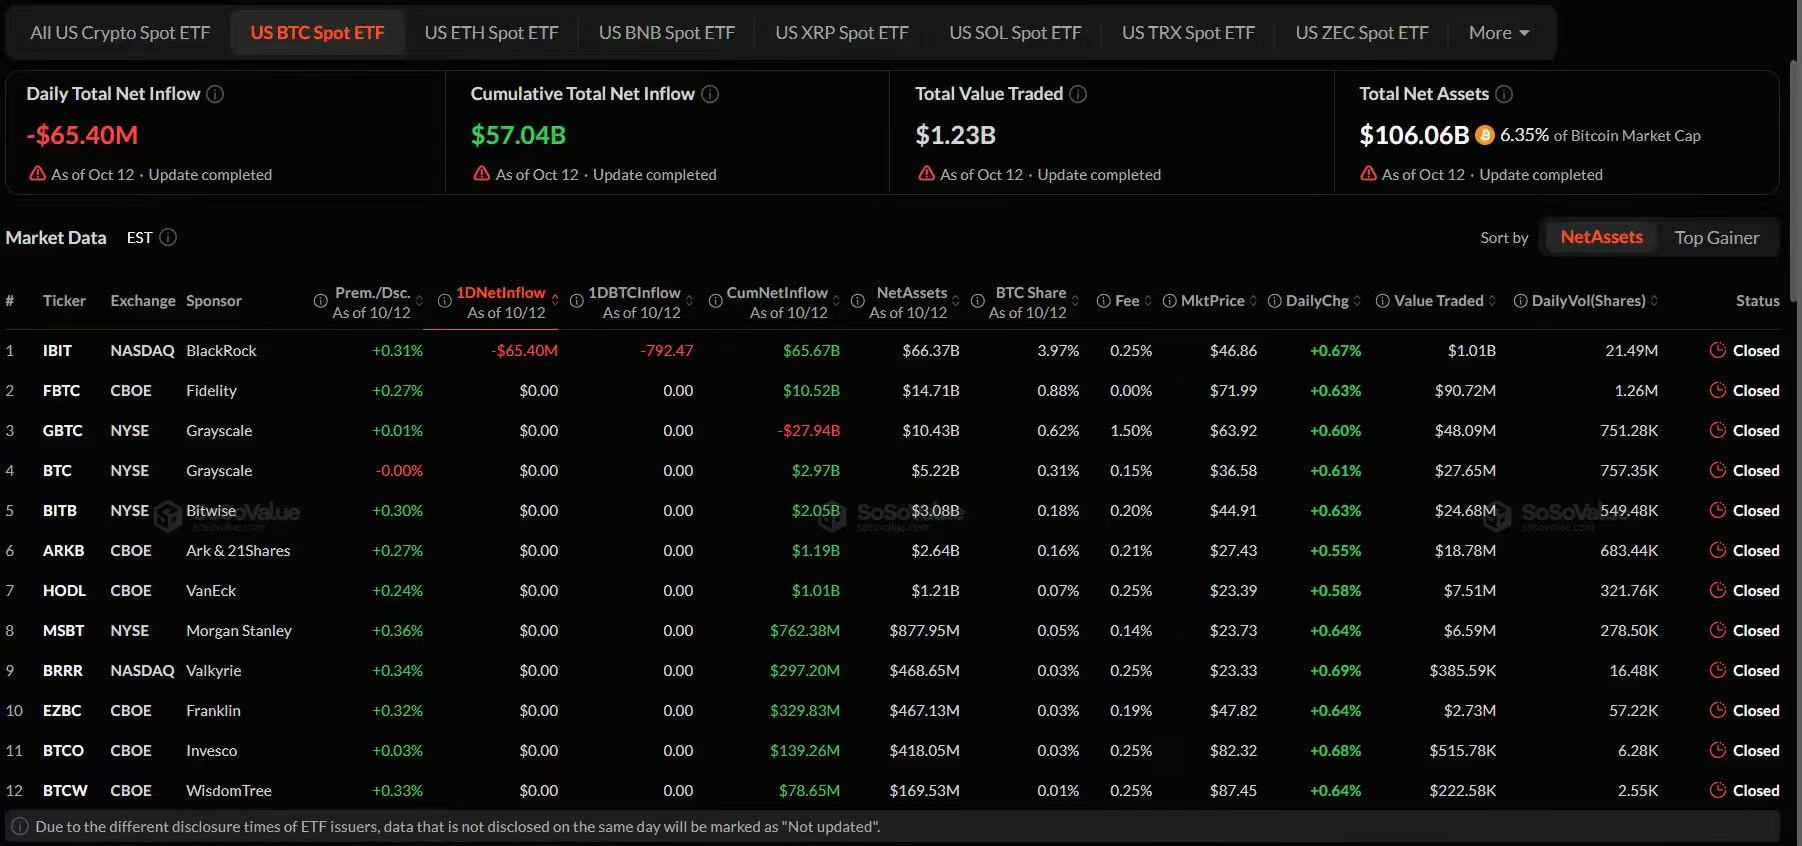This screenshot has width=1802, height=846.
Task: Click sort arrows on MktPrice column
Action: pos(1253,301)
